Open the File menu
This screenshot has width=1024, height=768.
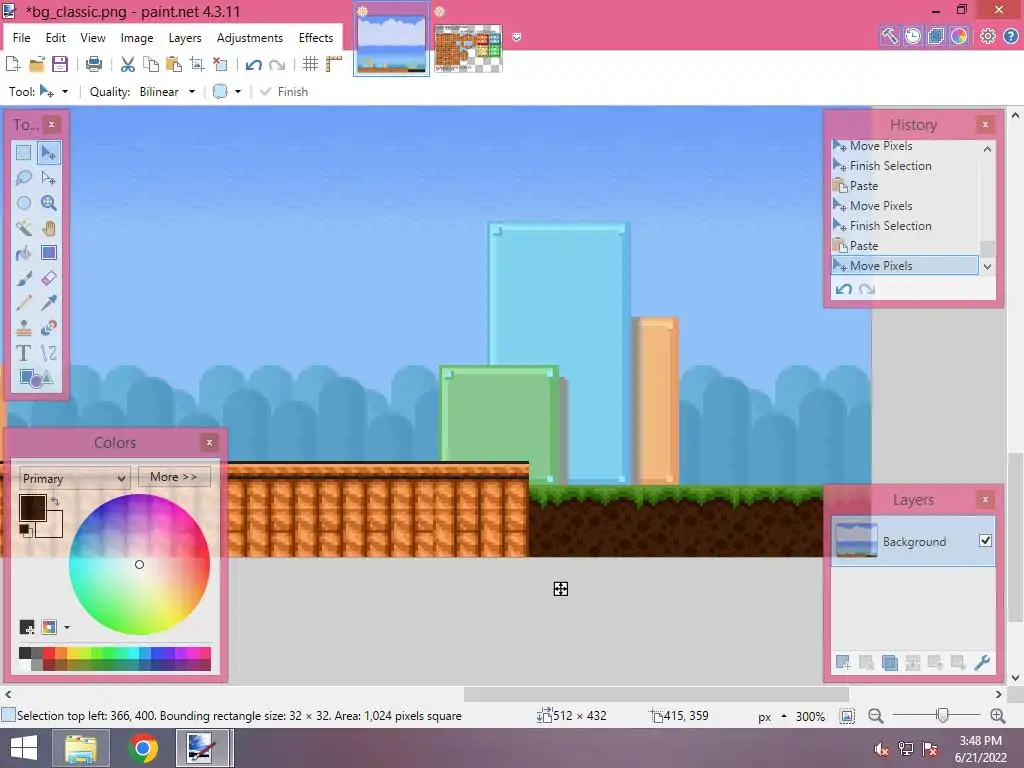click(22, 38)
